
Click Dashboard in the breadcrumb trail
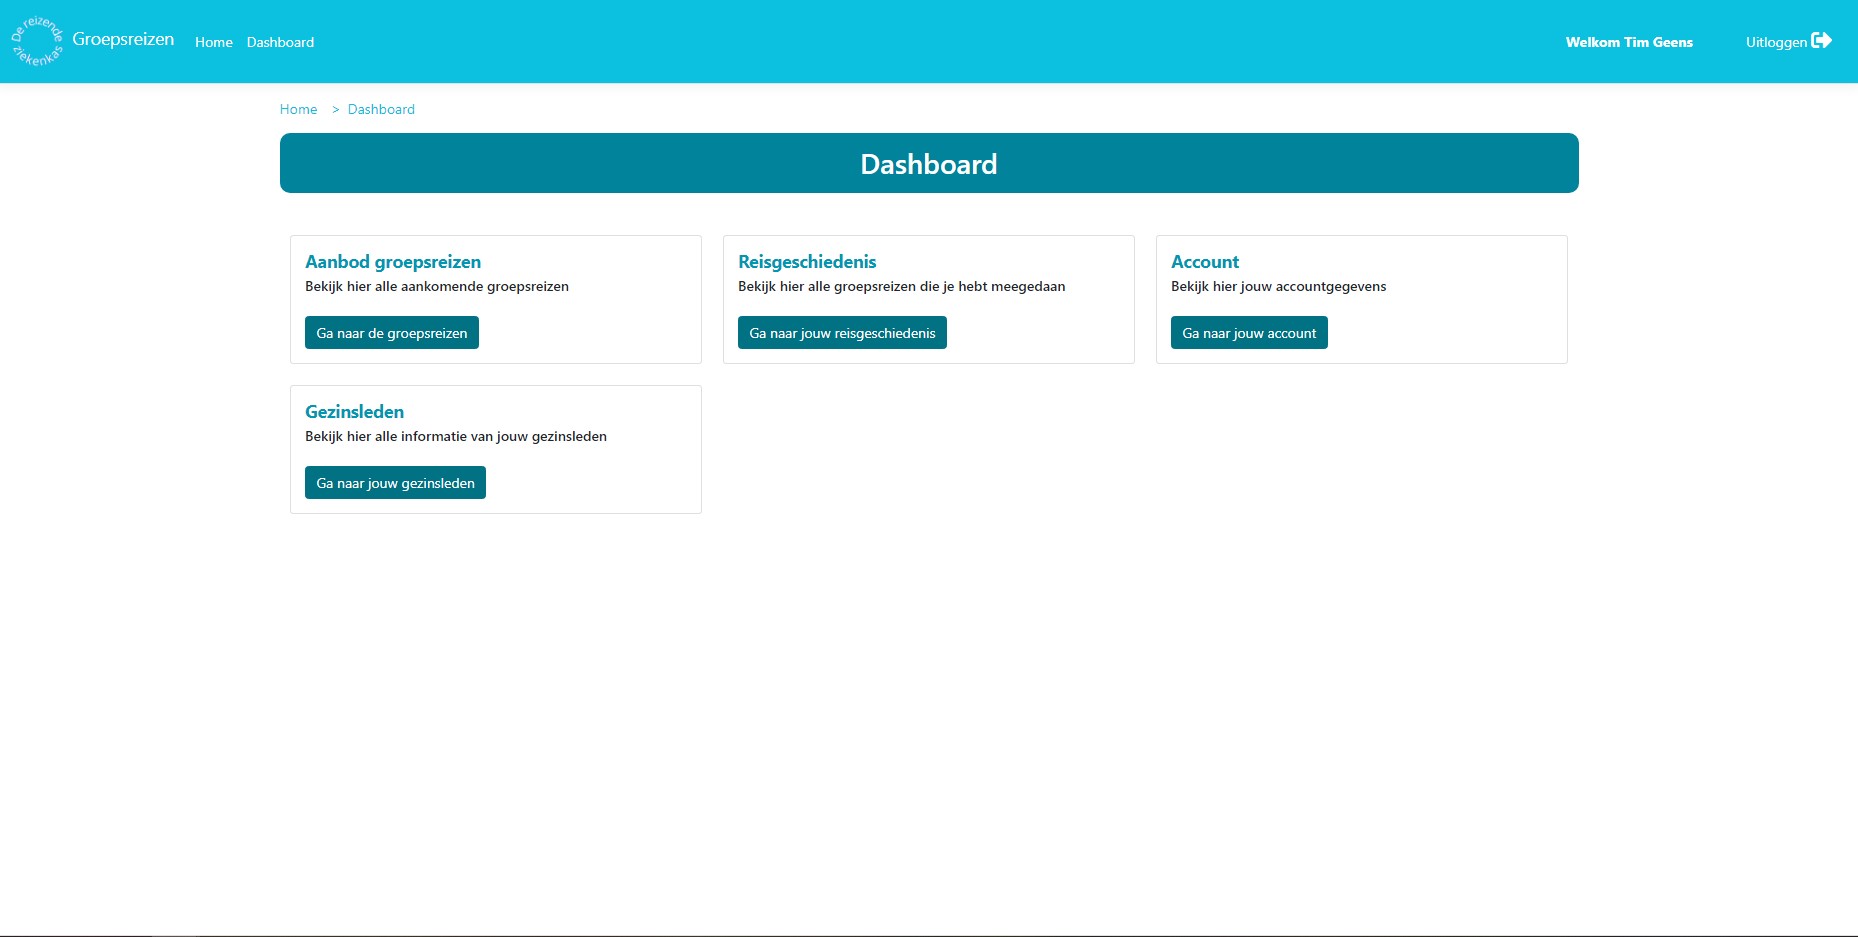381,109
